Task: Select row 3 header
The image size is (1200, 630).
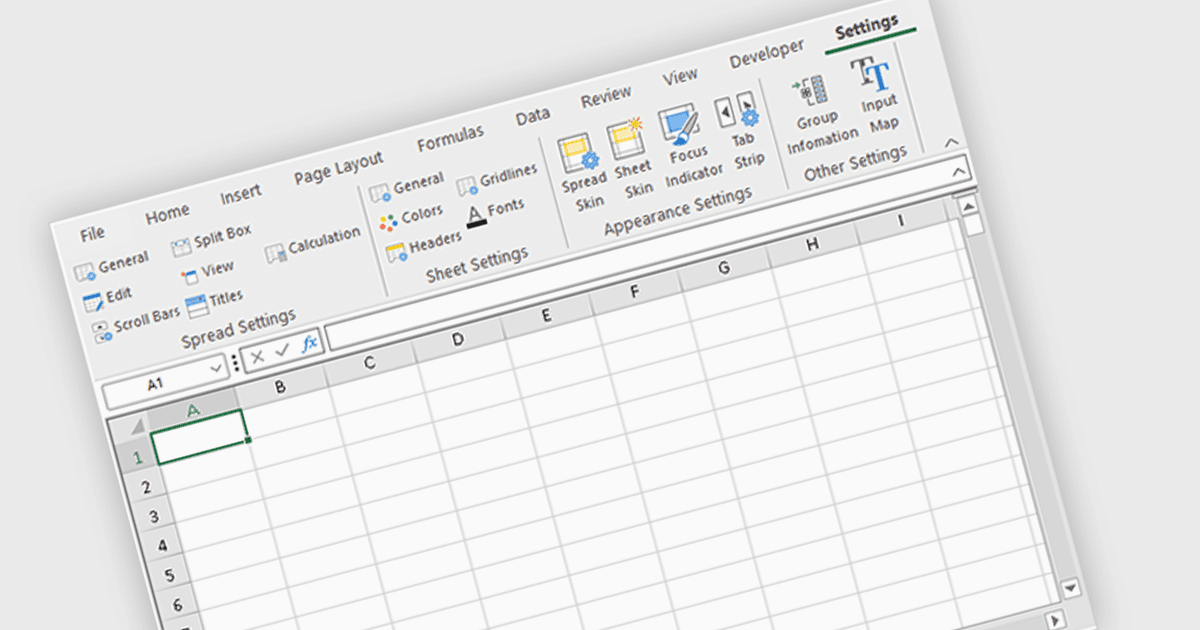Action: [153, 516]
